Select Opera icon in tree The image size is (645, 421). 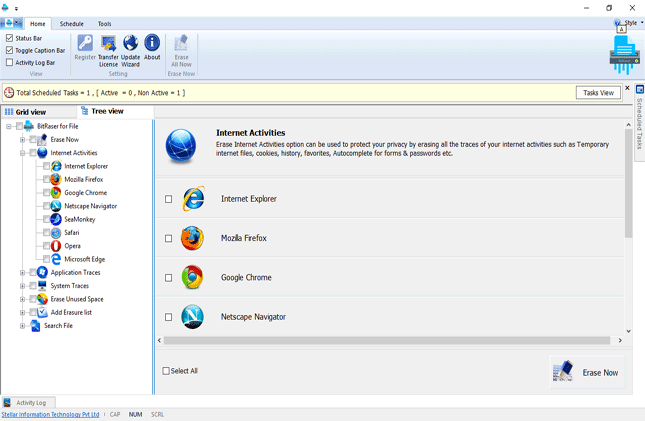pos(56,246)
